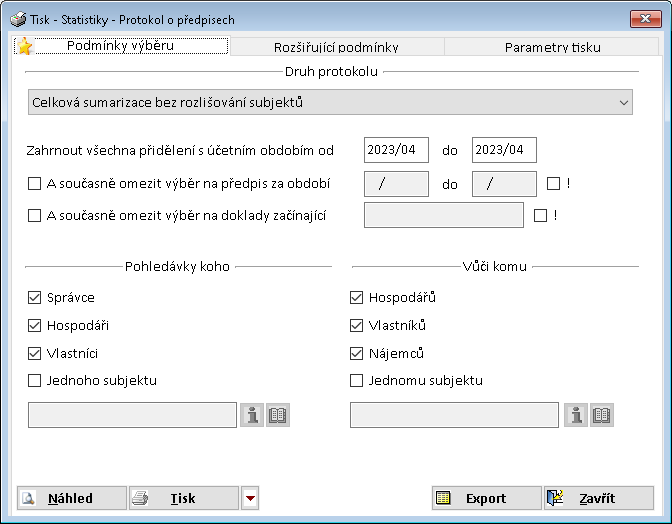Open the red arrow dropdown next to Tisk
672x524 pixels.
click(251, 498)
